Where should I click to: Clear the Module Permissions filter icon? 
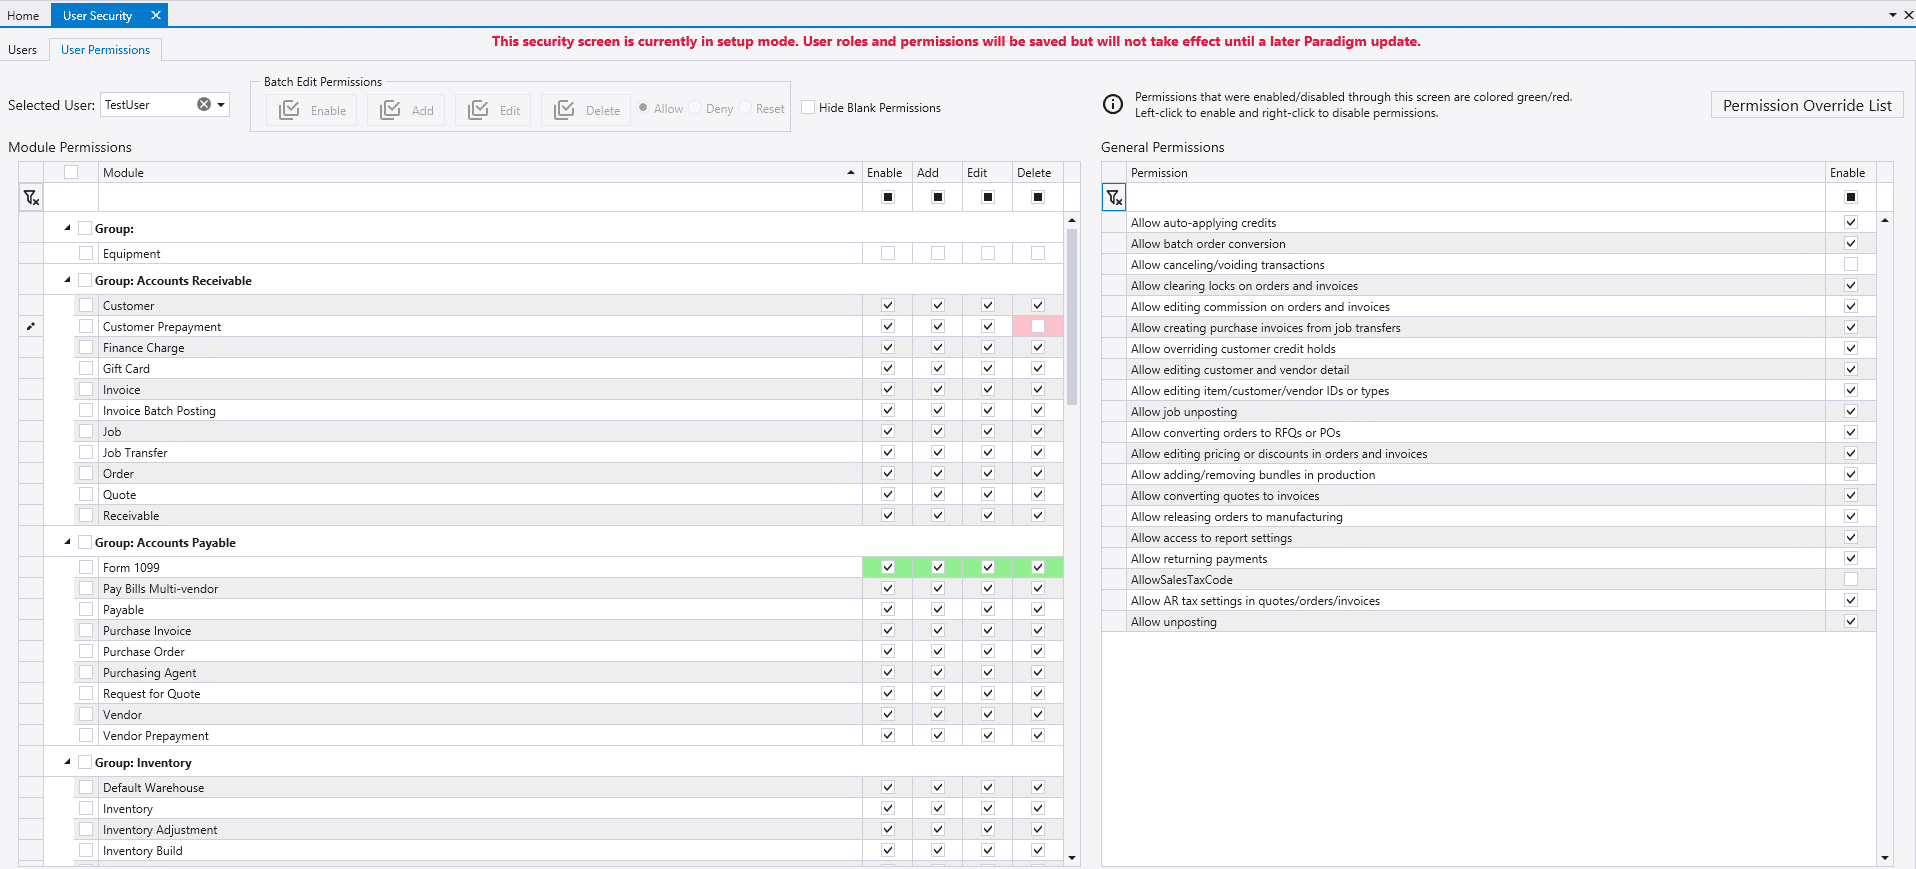[31, 198]
